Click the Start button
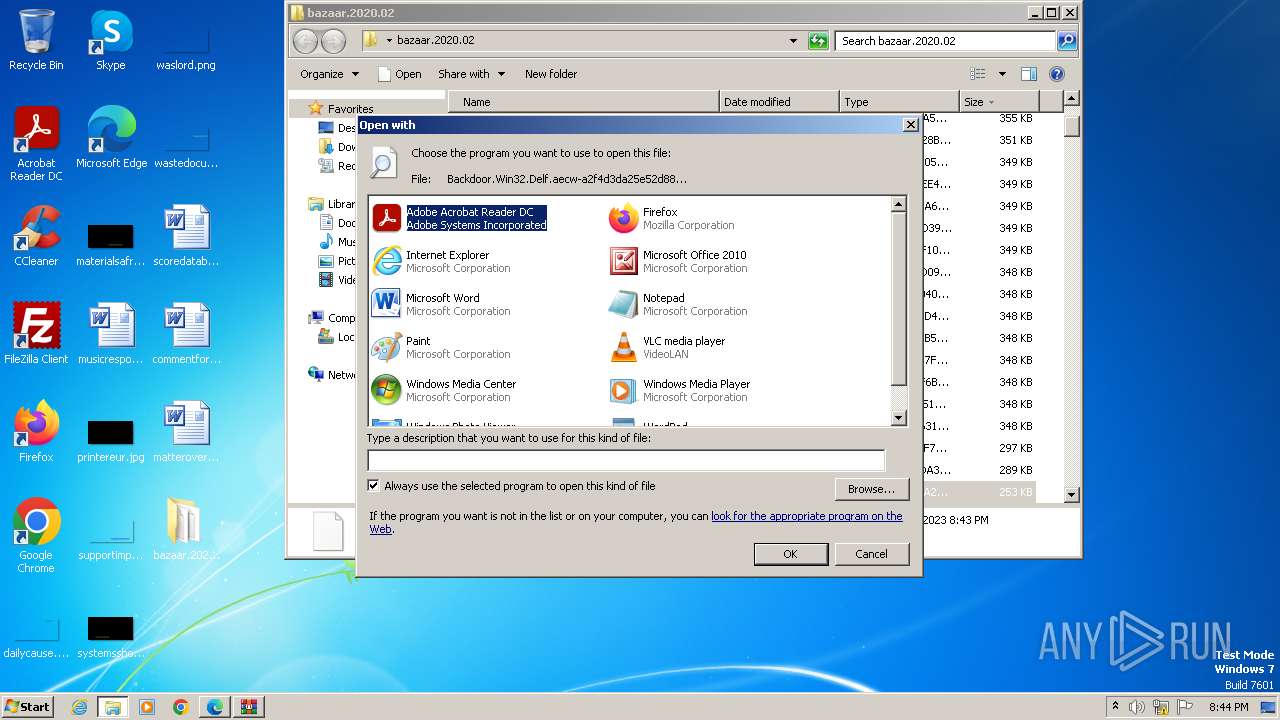 [28, 707]
